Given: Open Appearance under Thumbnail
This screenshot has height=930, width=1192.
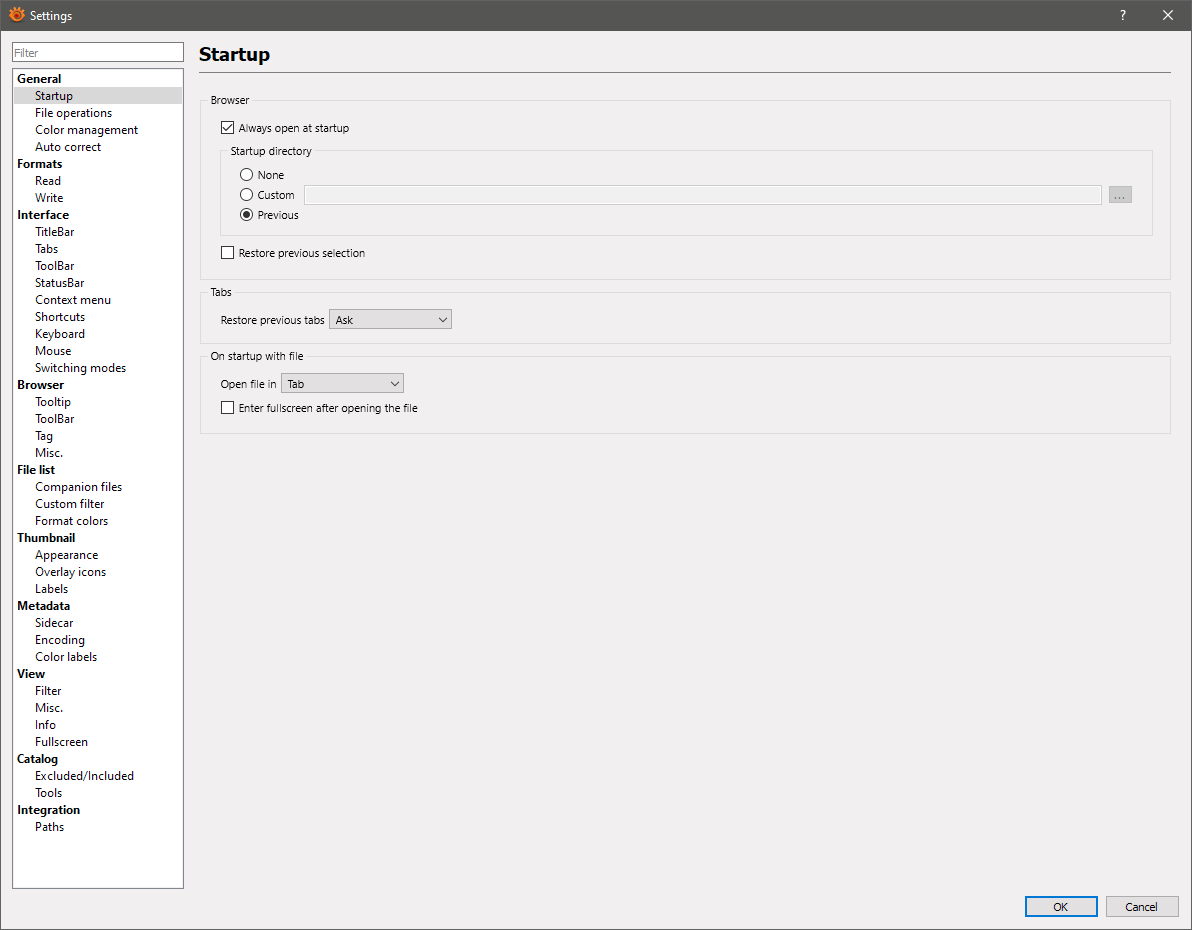Looking at the screenshot, I should tap(67, 555).
